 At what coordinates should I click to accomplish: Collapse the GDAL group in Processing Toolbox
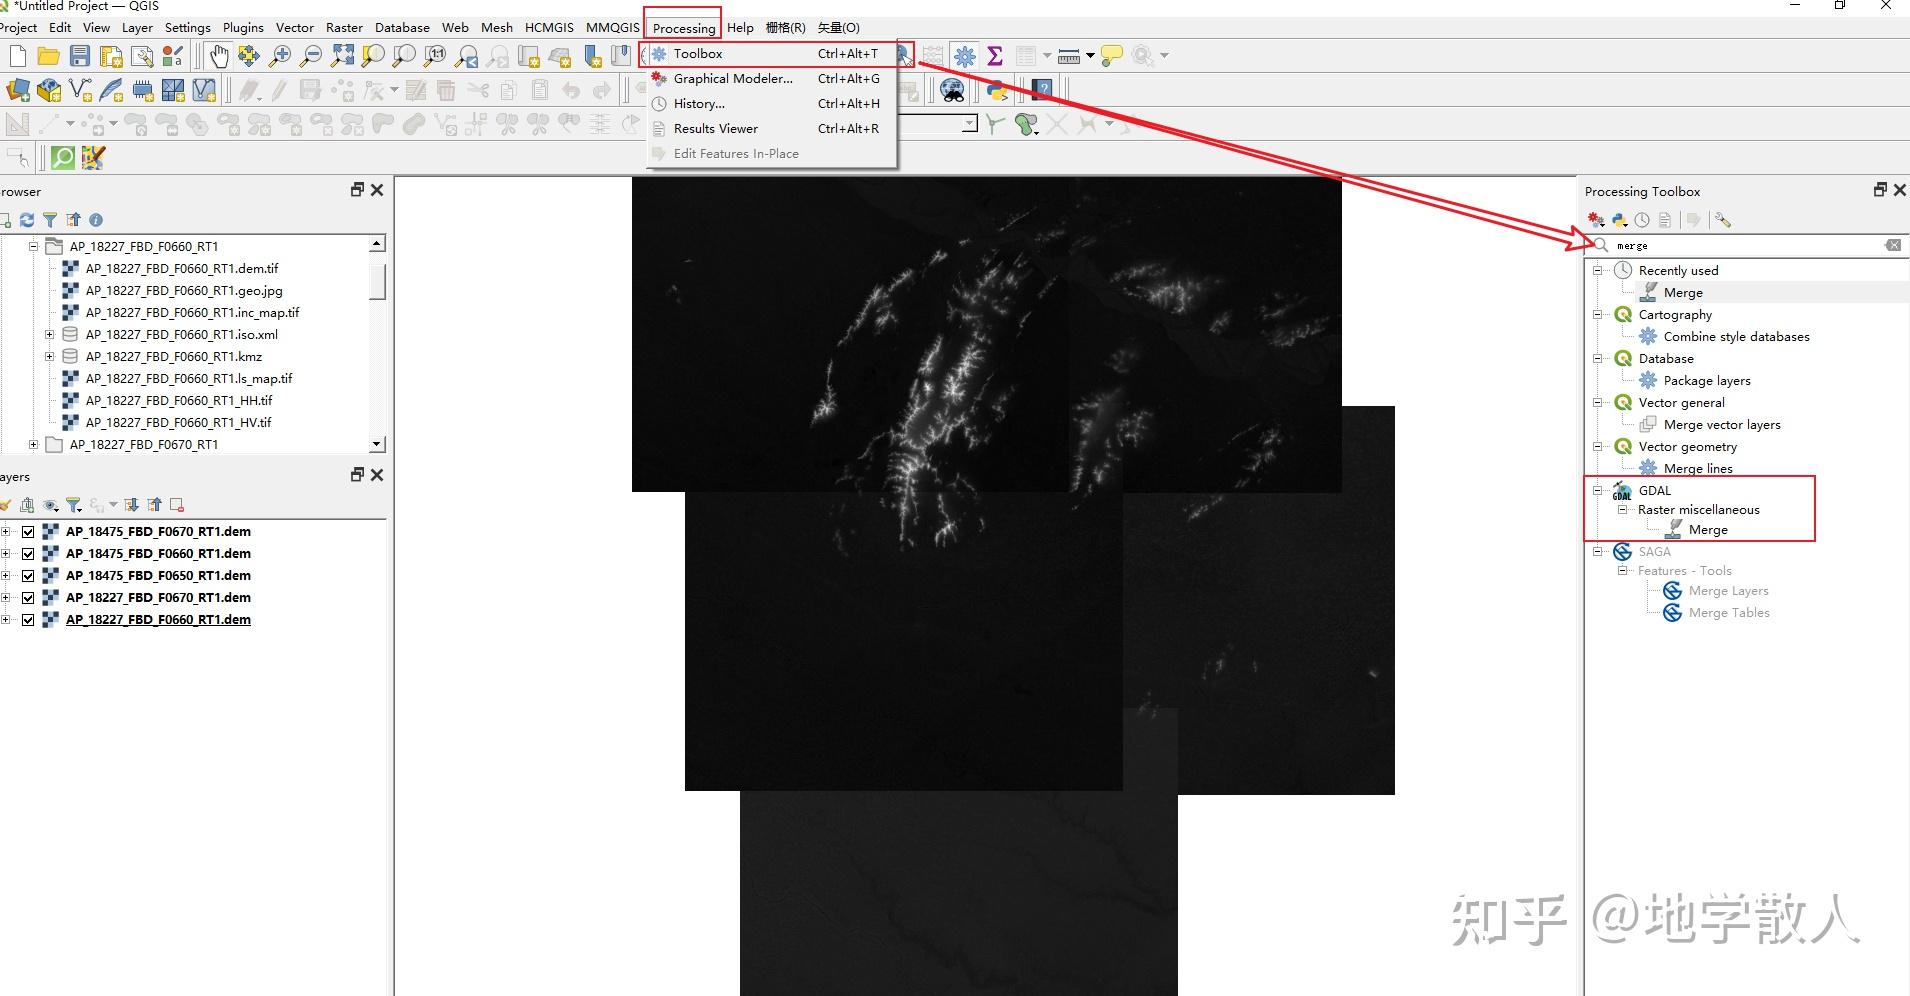point(1596,490)
